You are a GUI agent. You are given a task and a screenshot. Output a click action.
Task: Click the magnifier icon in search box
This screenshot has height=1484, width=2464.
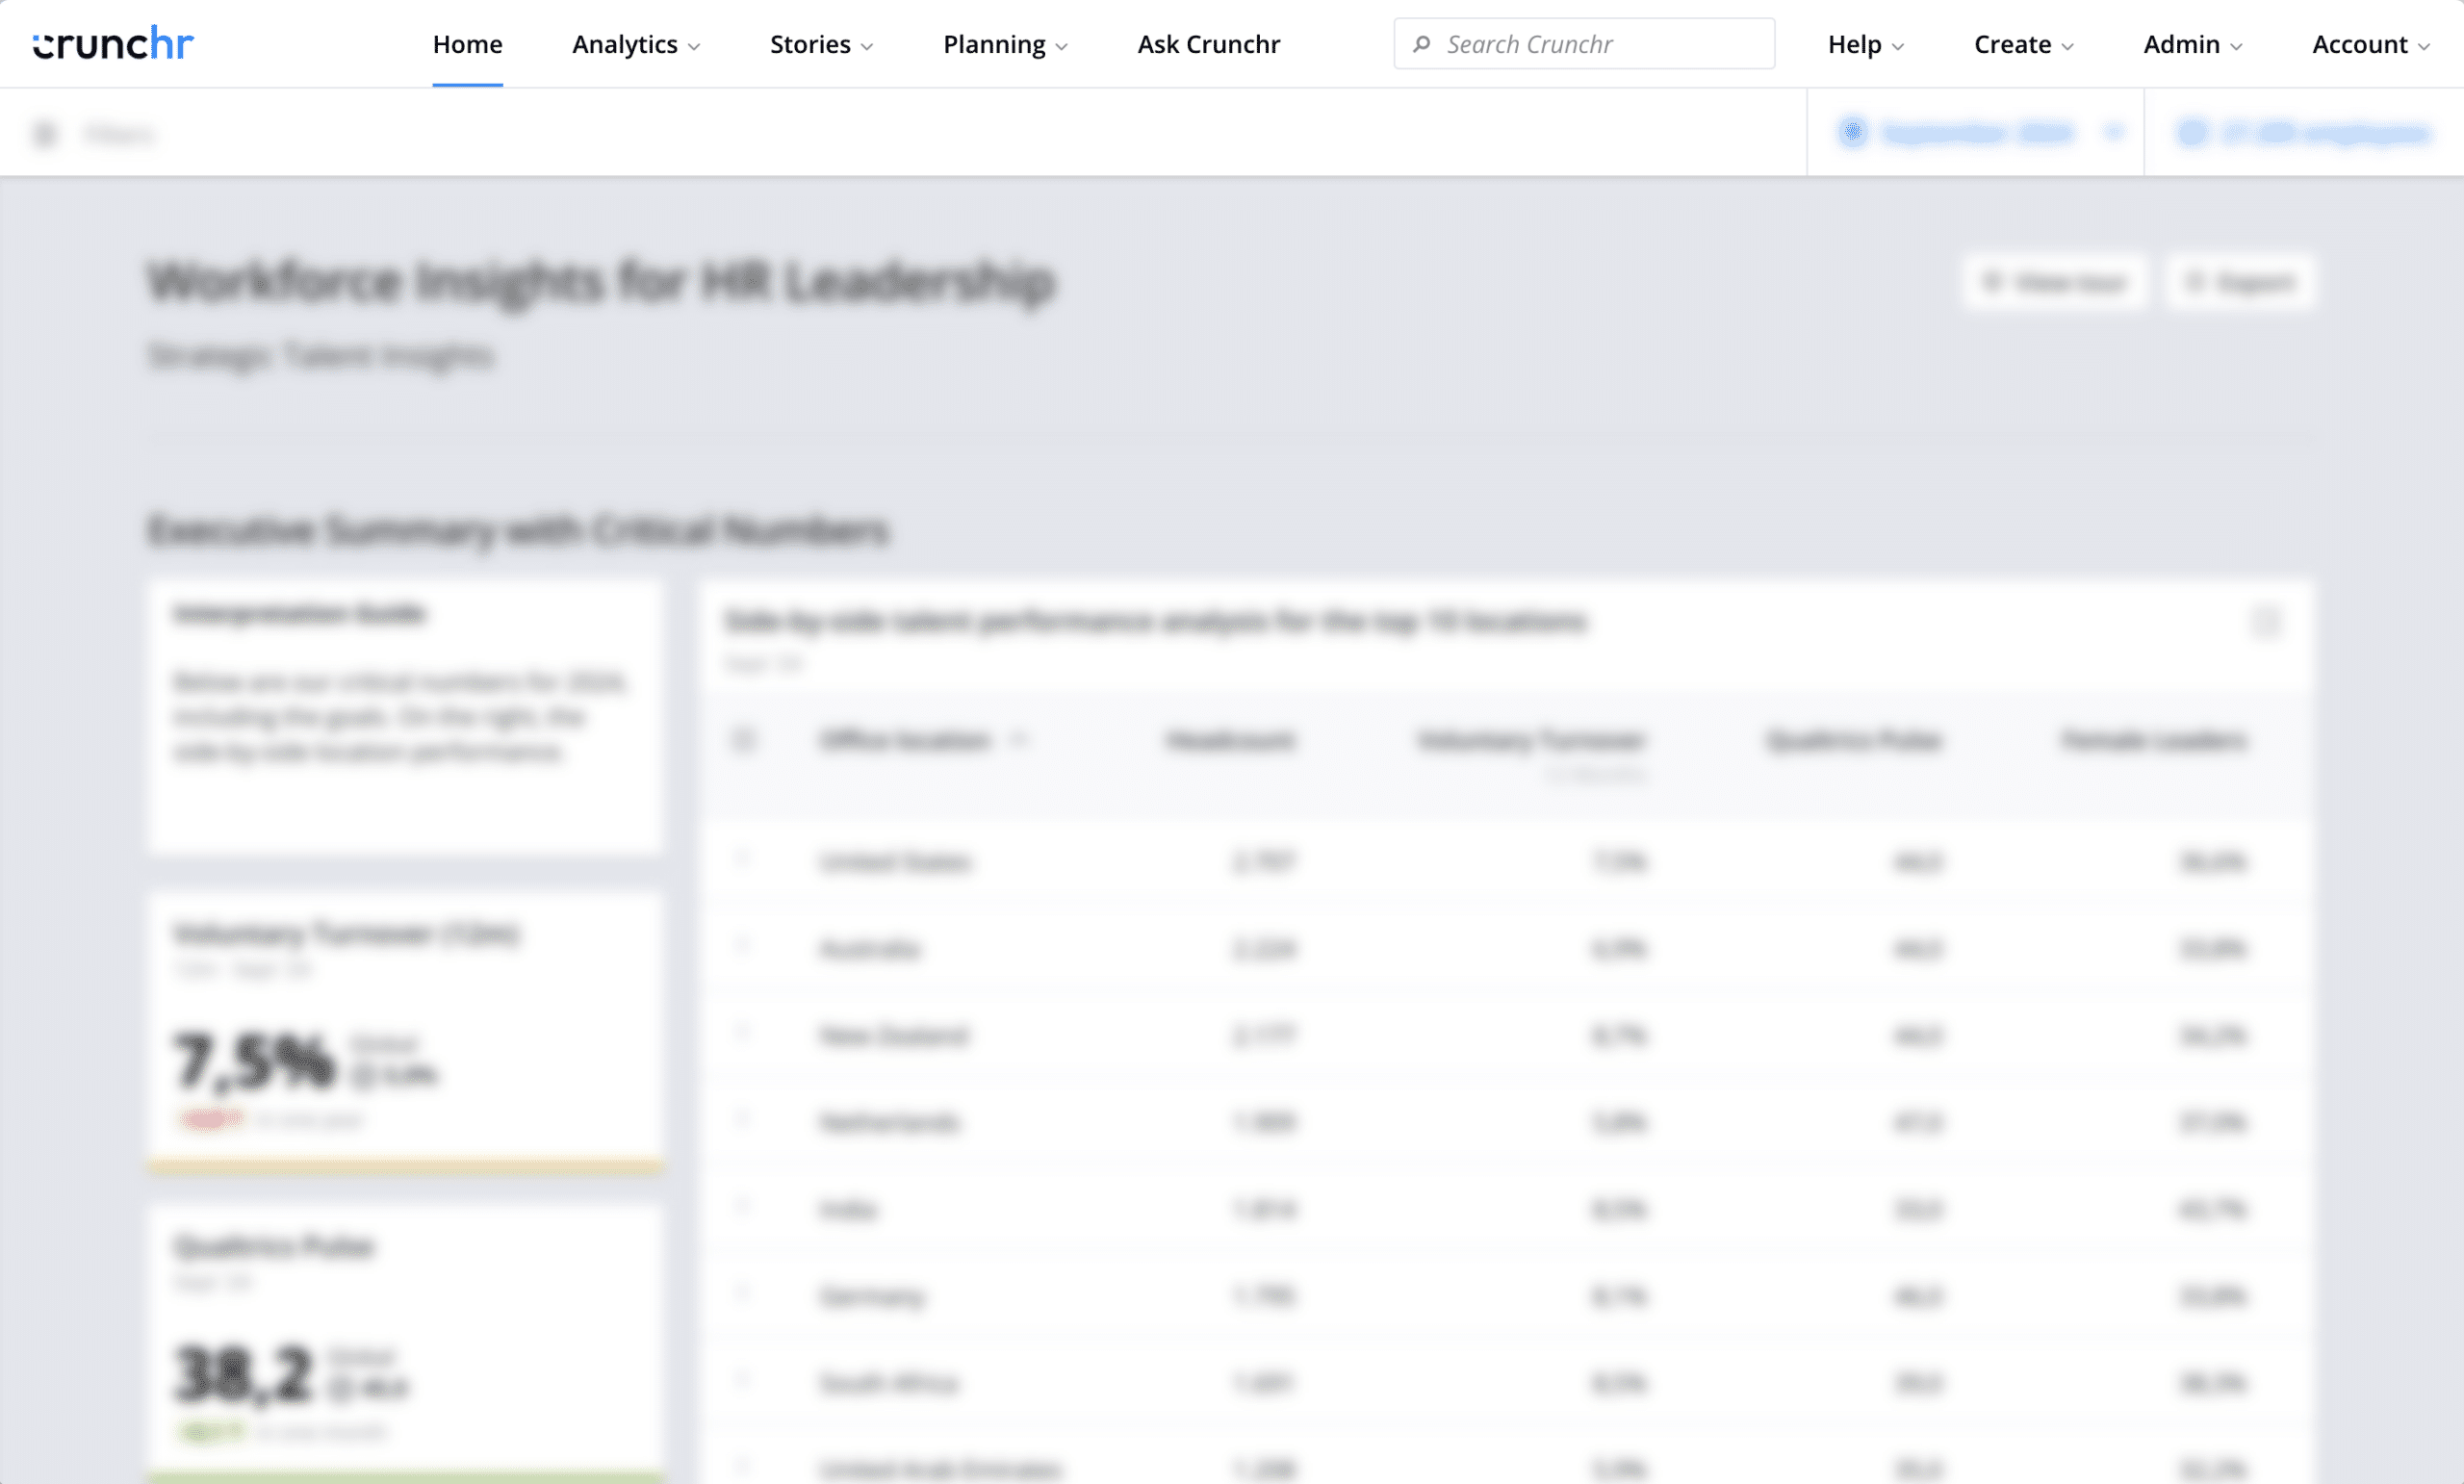[1421, 44]
